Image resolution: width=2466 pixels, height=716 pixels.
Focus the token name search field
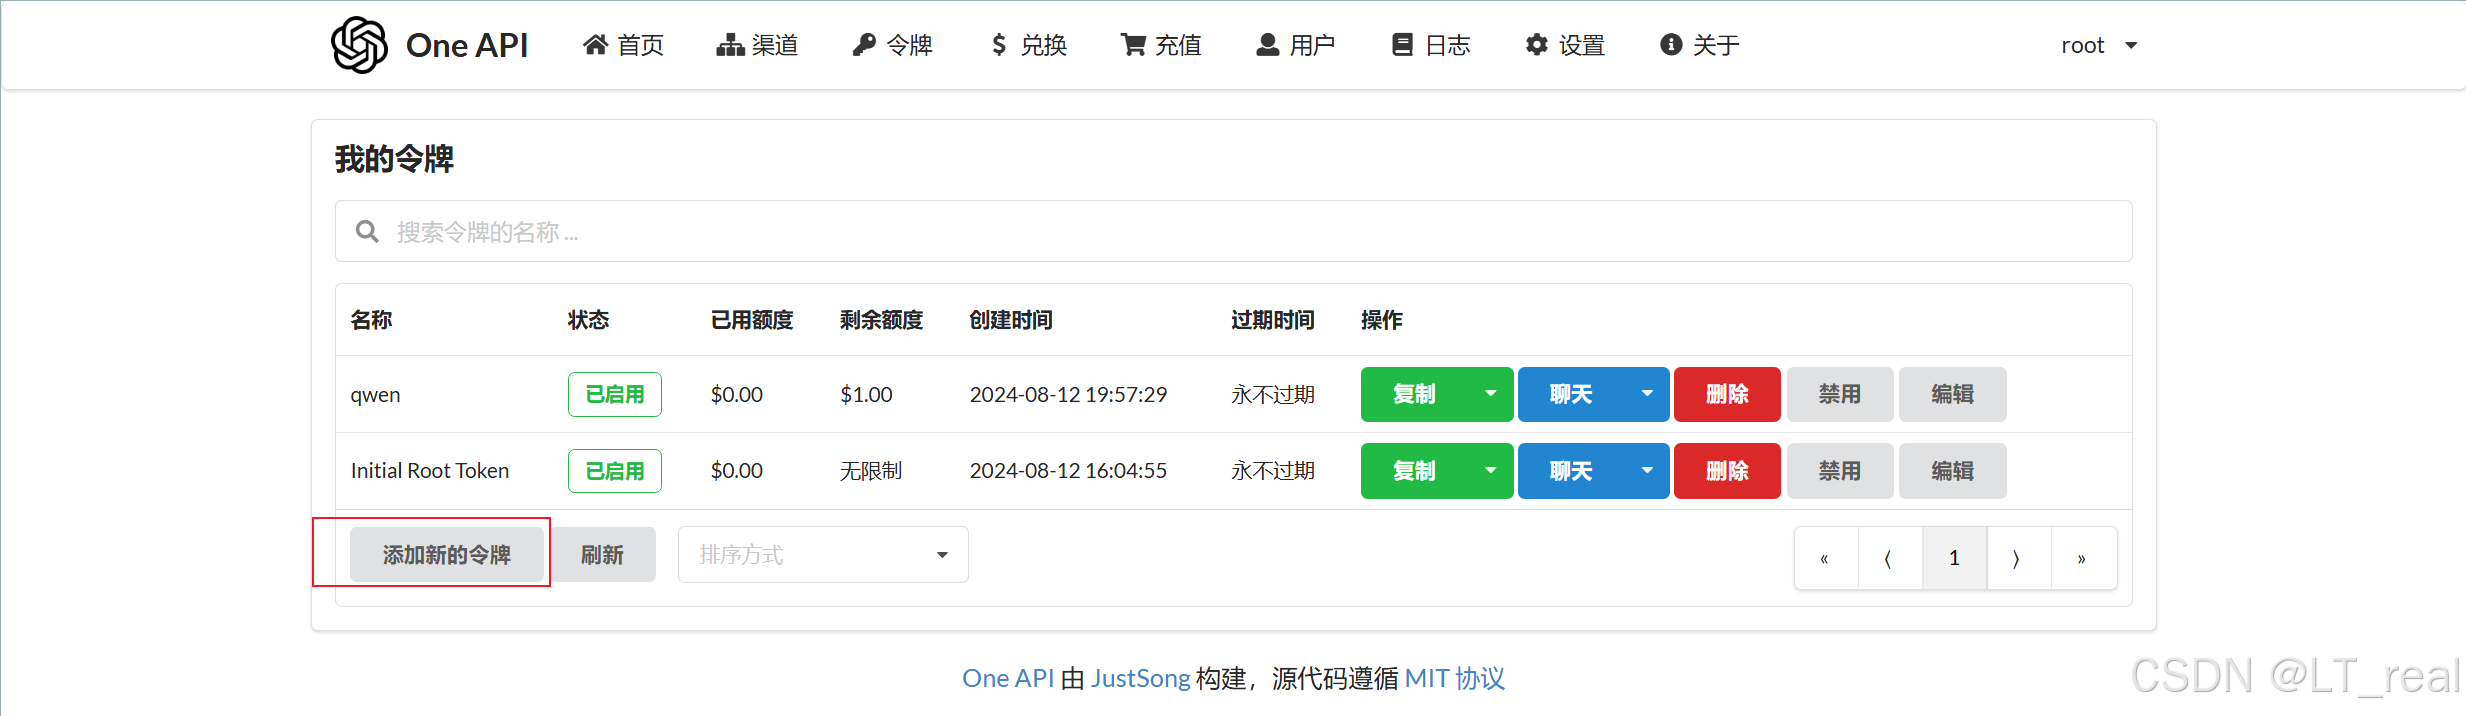click(x=1233, y=231)
